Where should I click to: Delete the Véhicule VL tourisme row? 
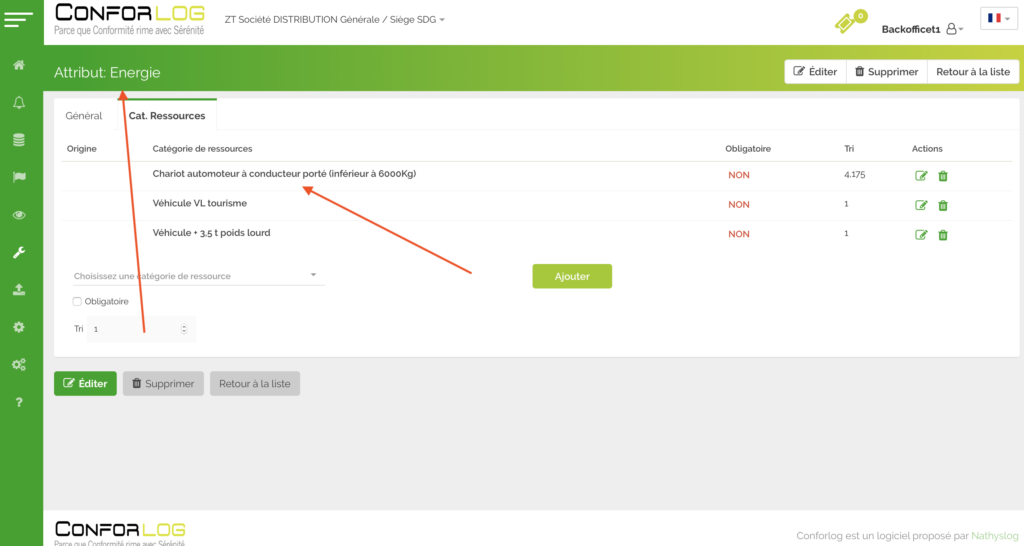click(943, 205)
